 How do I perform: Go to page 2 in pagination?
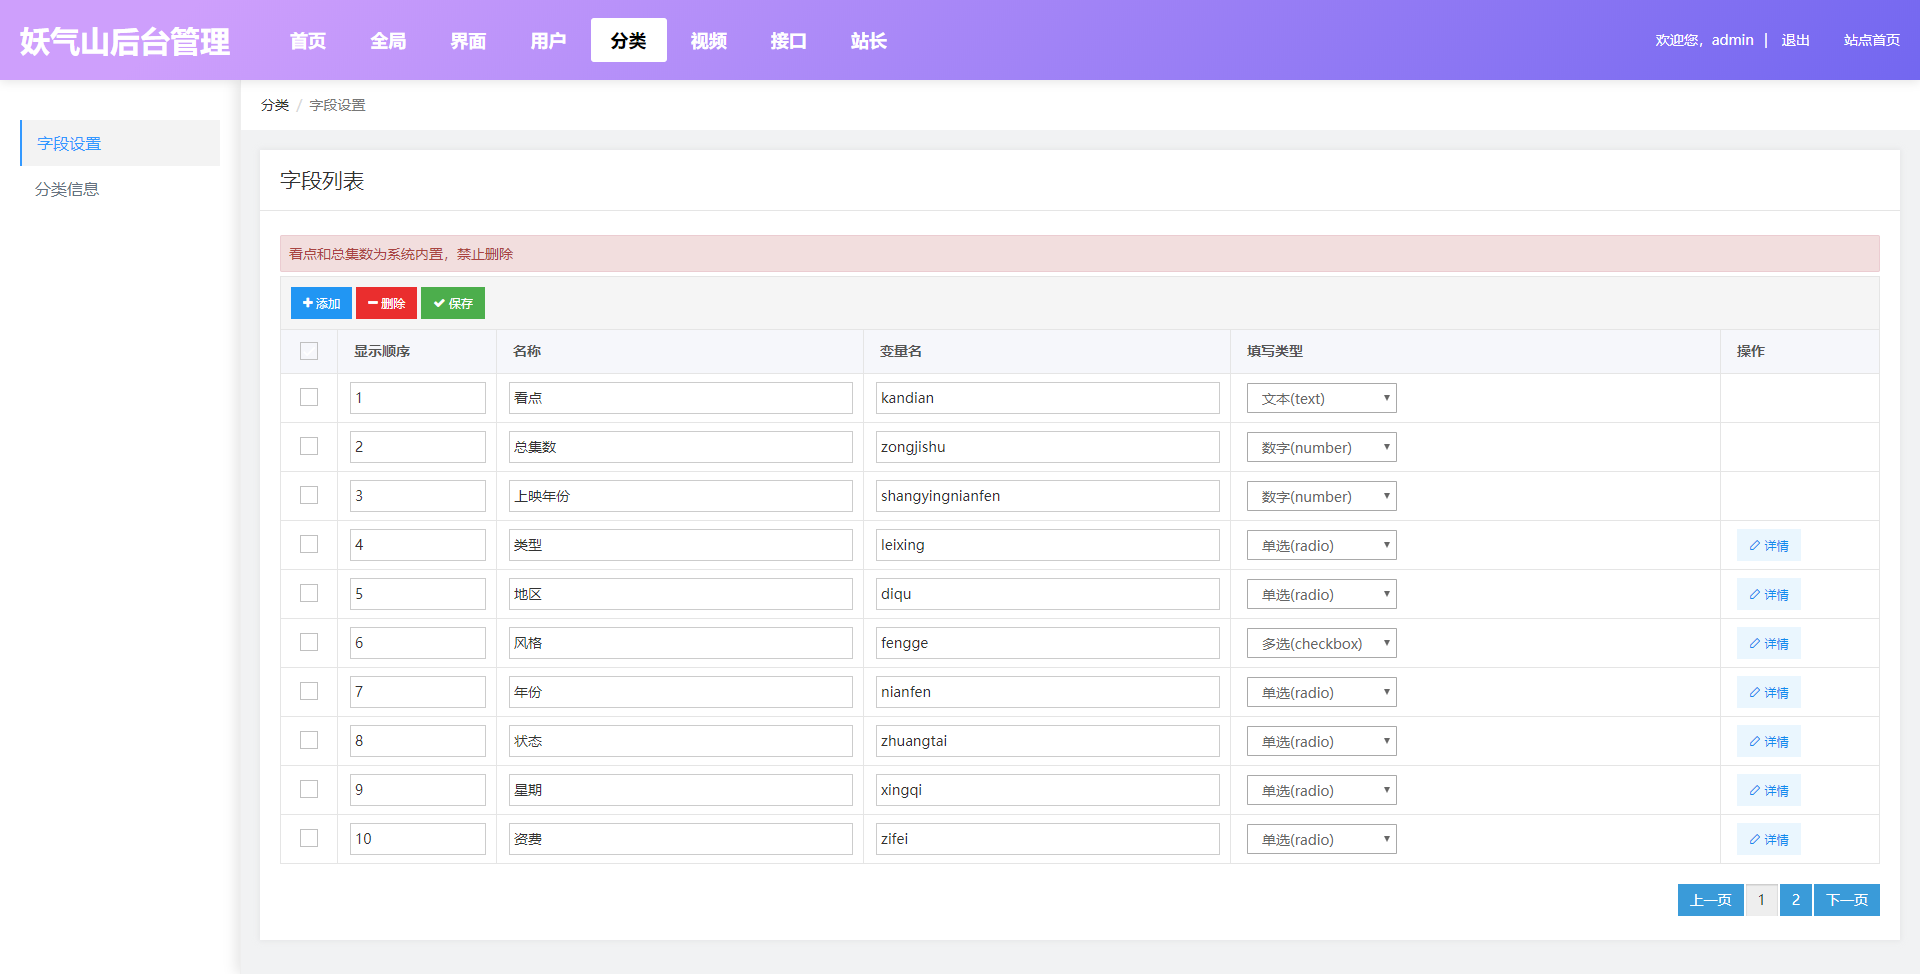(x=1795, y=900)
